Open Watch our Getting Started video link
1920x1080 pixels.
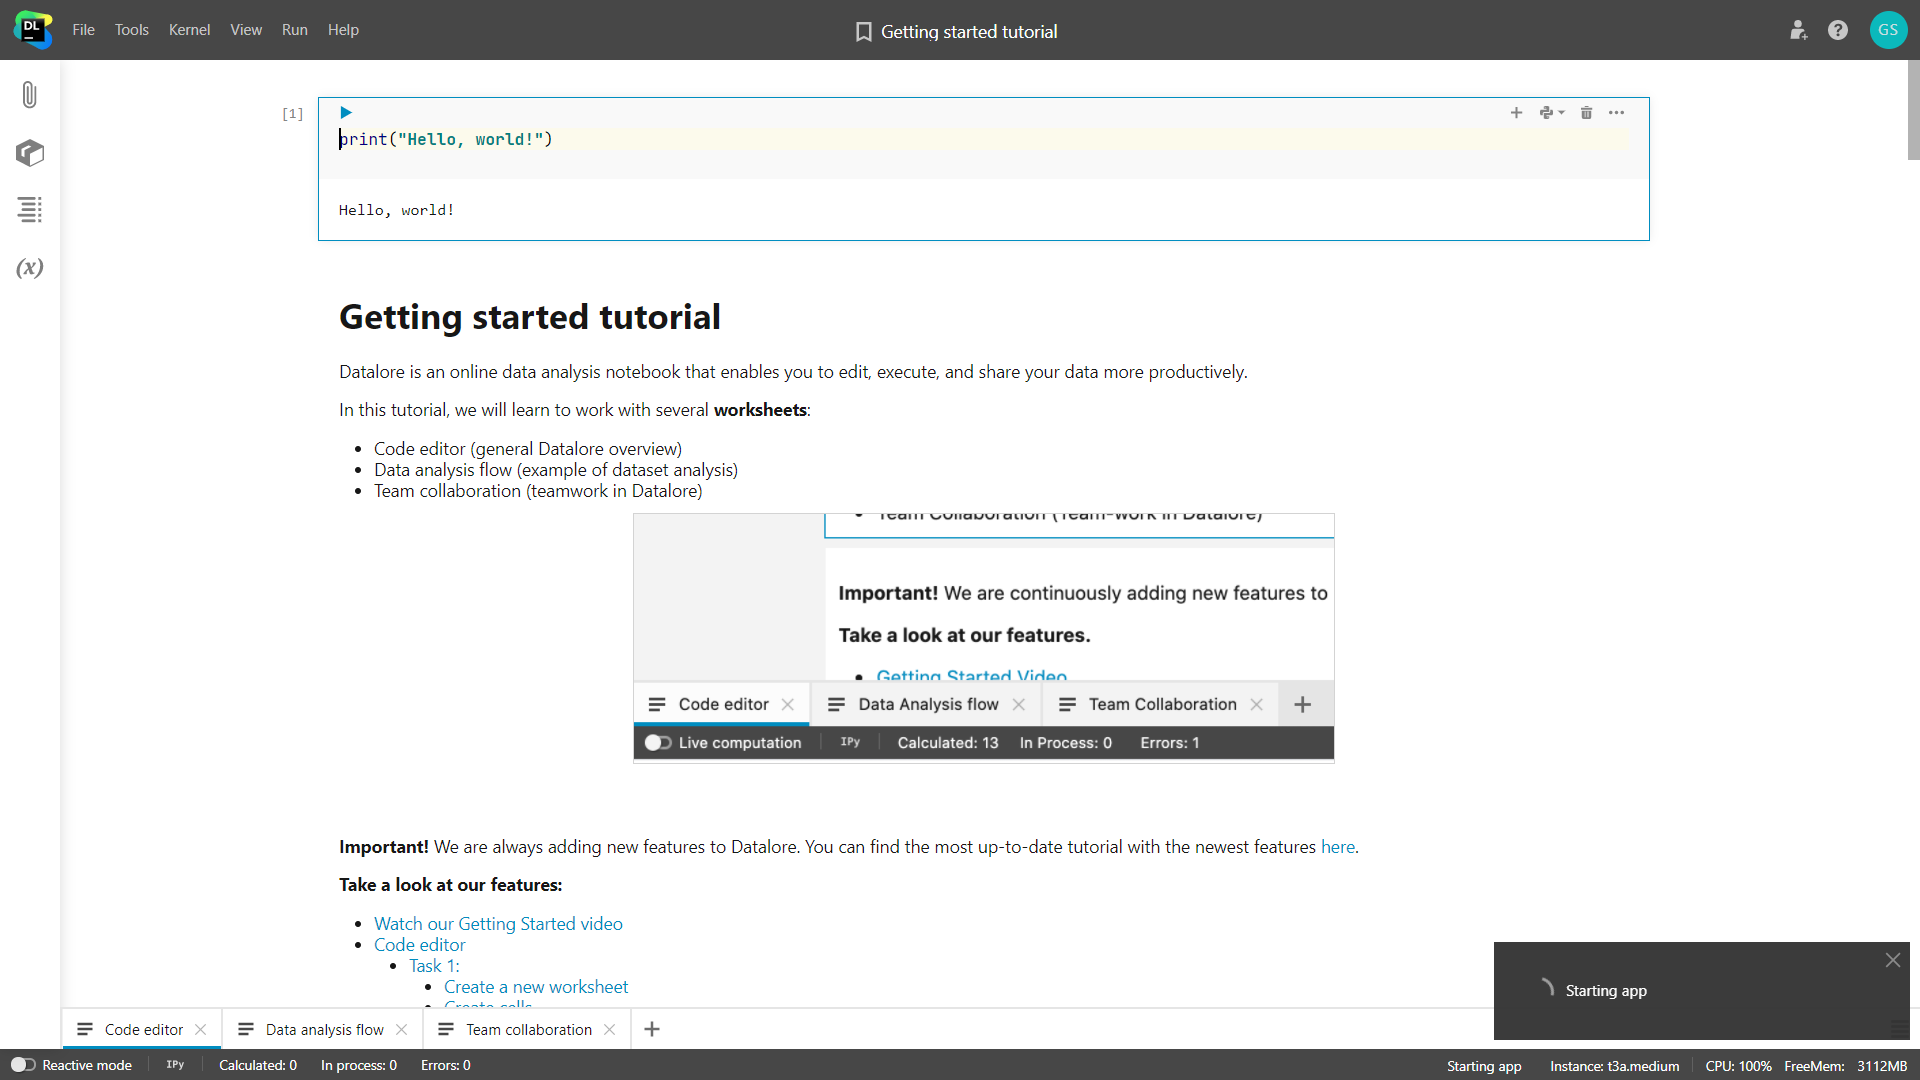498,924
